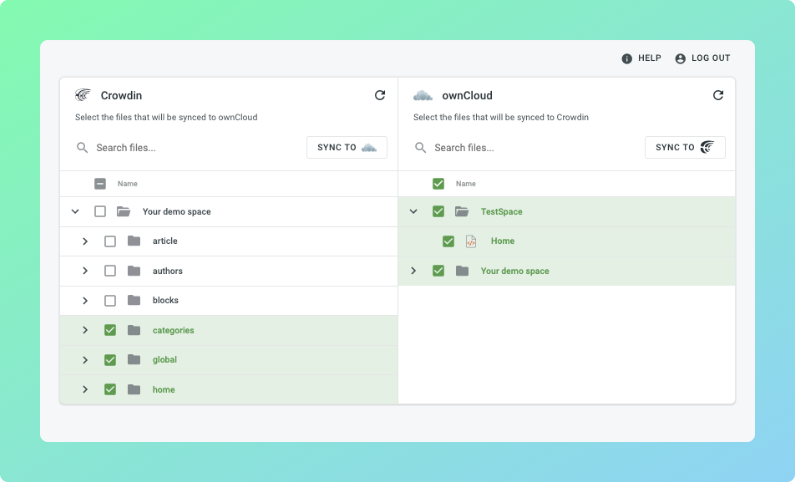795x482 pixels.
Task: Click the Home file document icon
Action: click(471, 241)
